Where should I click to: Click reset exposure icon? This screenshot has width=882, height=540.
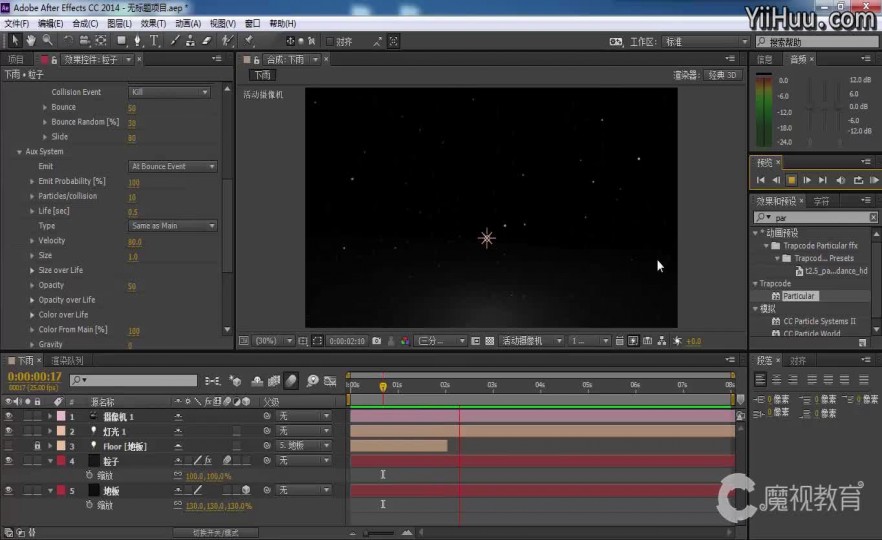(677, 341)
